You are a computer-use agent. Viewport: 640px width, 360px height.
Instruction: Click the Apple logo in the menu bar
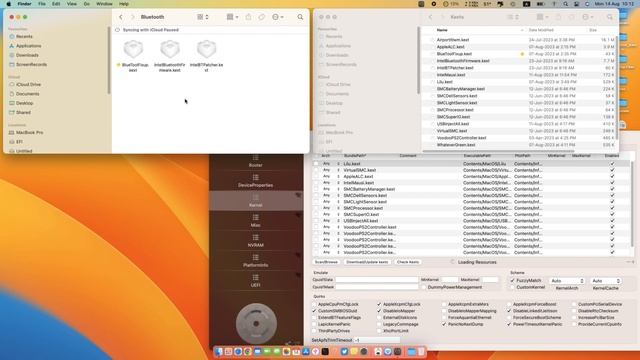[9, 4]
